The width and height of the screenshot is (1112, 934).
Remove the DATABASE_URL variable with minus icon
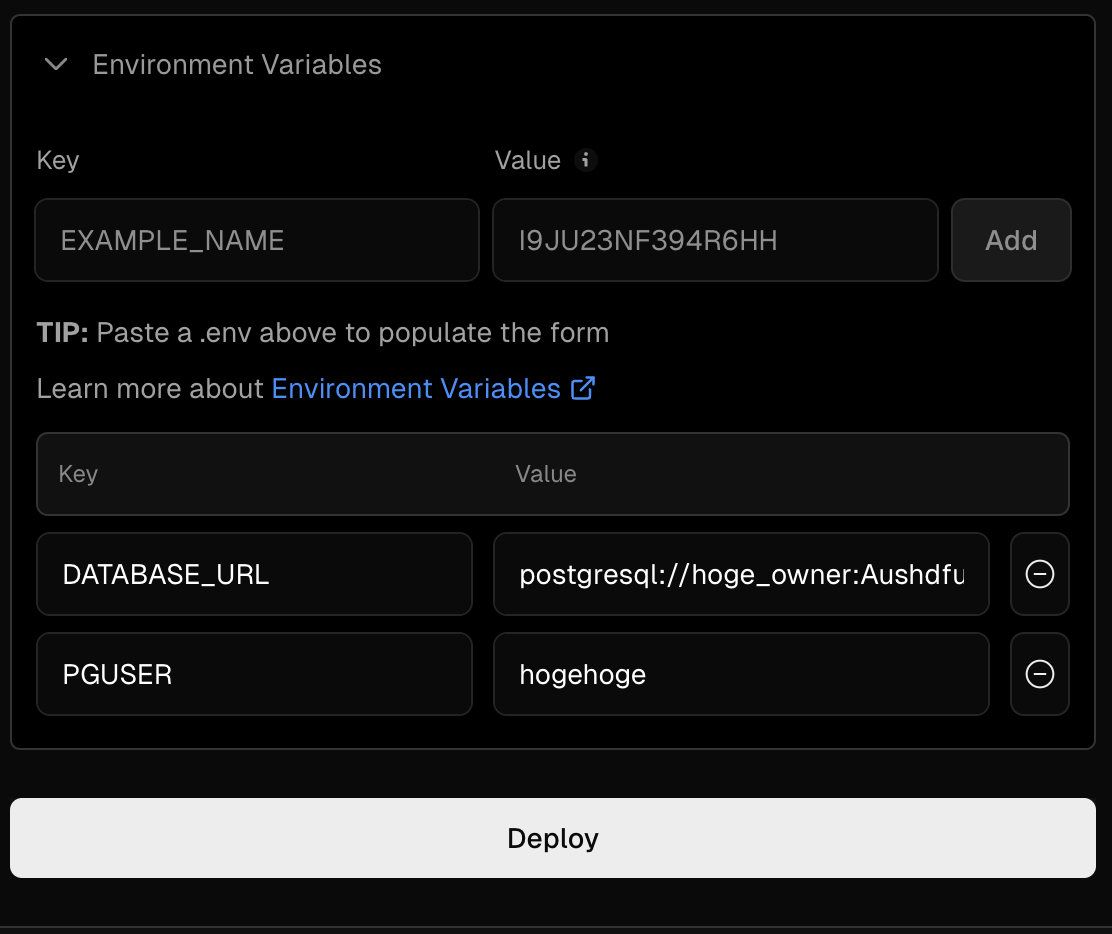1039,574
